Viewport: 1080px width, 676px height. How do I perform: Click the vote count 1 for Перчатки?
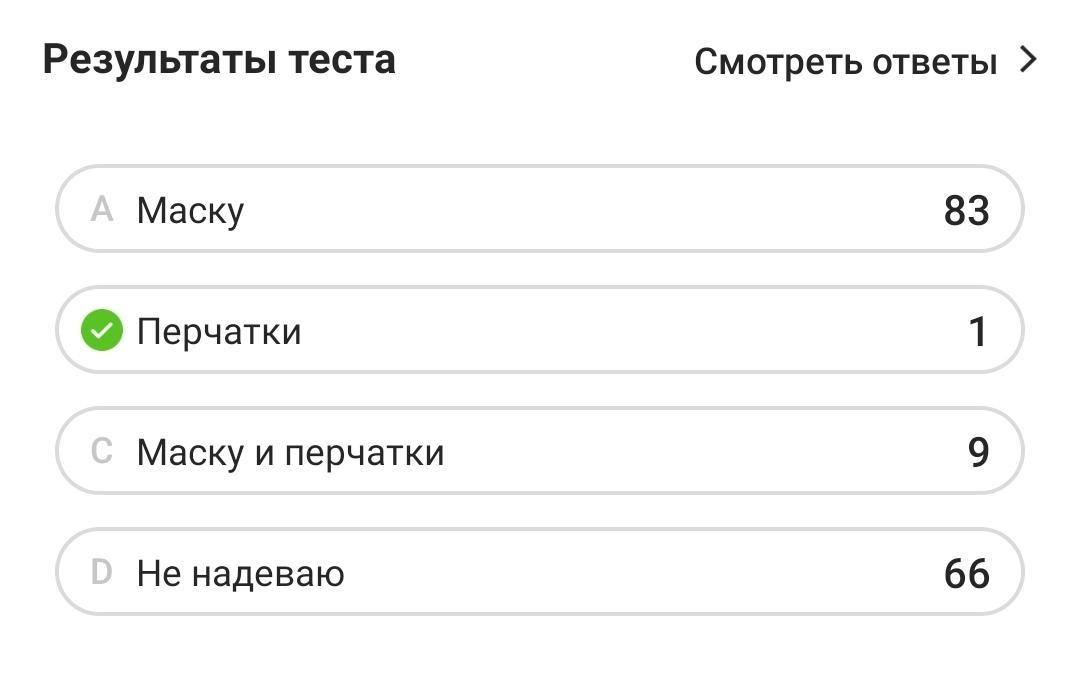coord(978,332)
